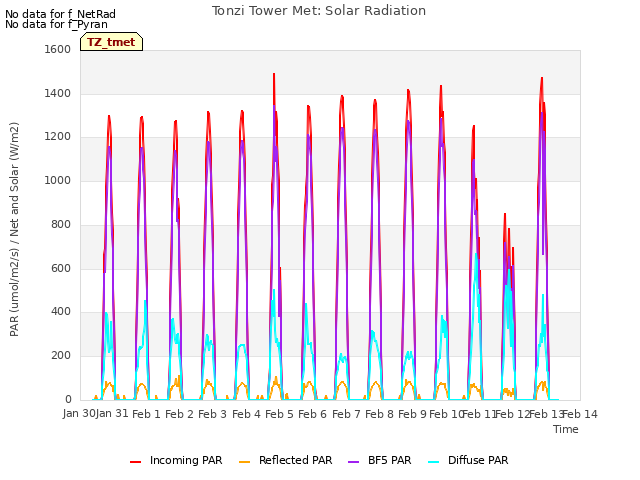Click the 800 y-axis tick label
This screenshot has width=640, height=480.
click(x=61, y=224)
